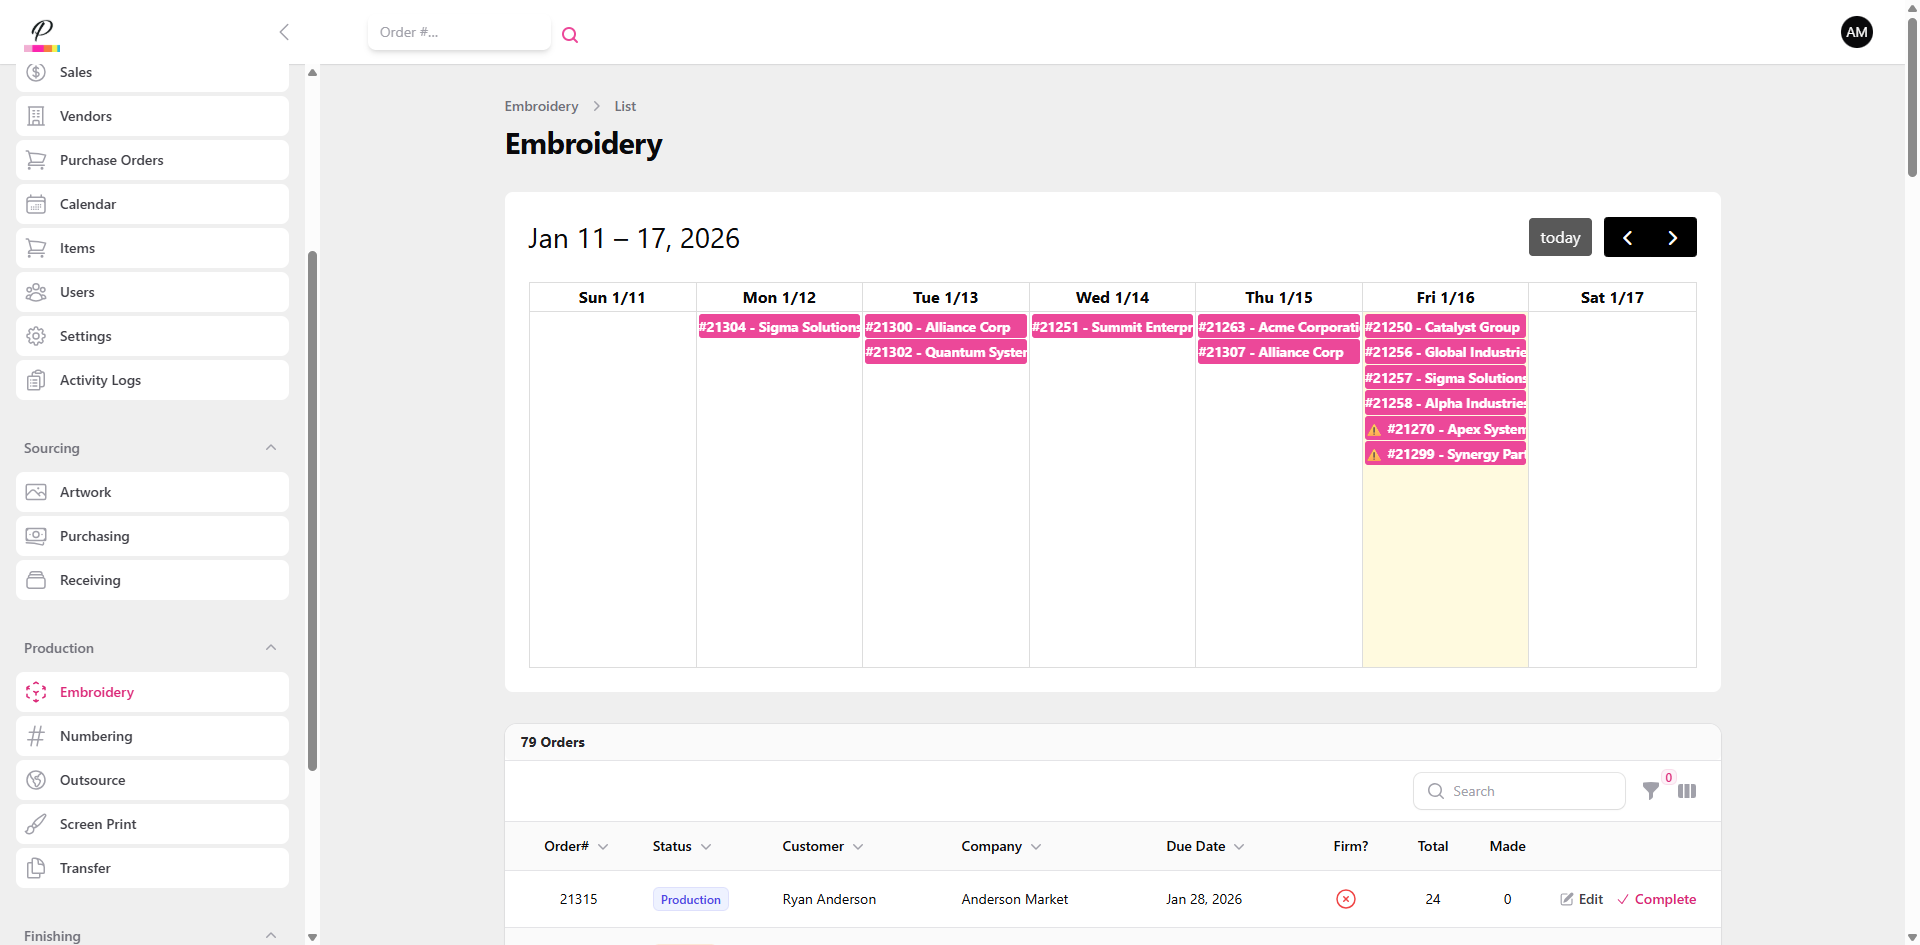
Task: Collapse the Production section
Action: (271, 648)
